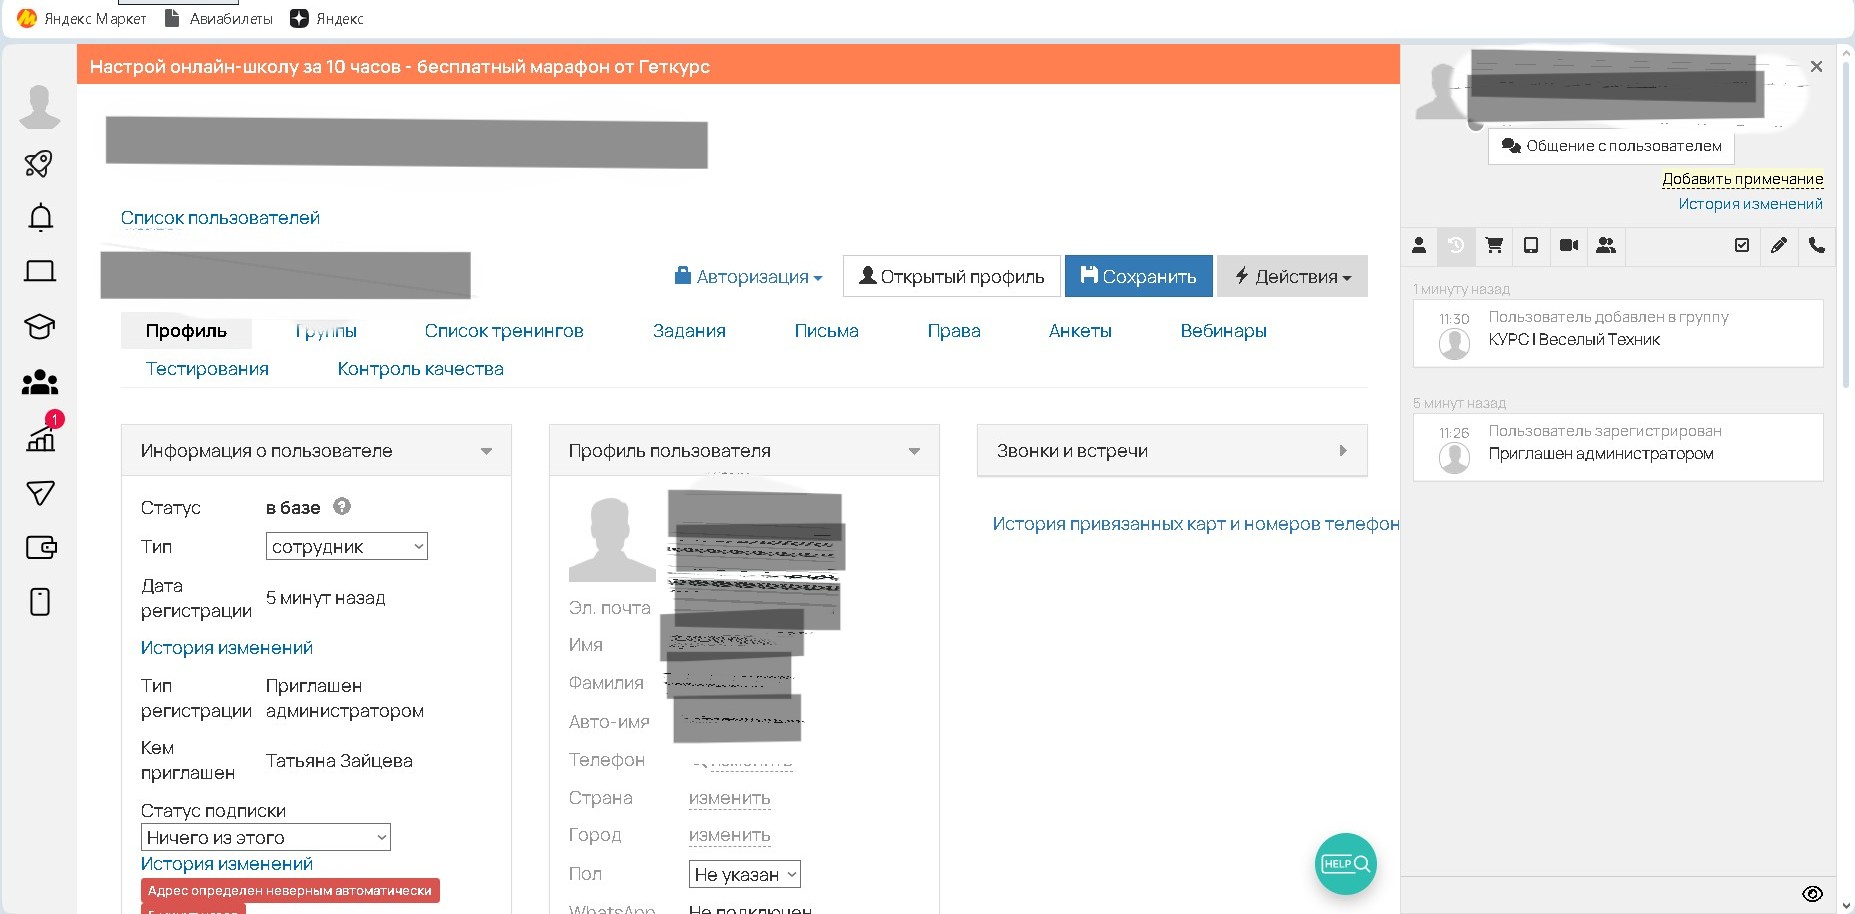Screen dimensions: 1855x914
Task: Switch to the Вебинары tab
Action: tap(1223, 331)
